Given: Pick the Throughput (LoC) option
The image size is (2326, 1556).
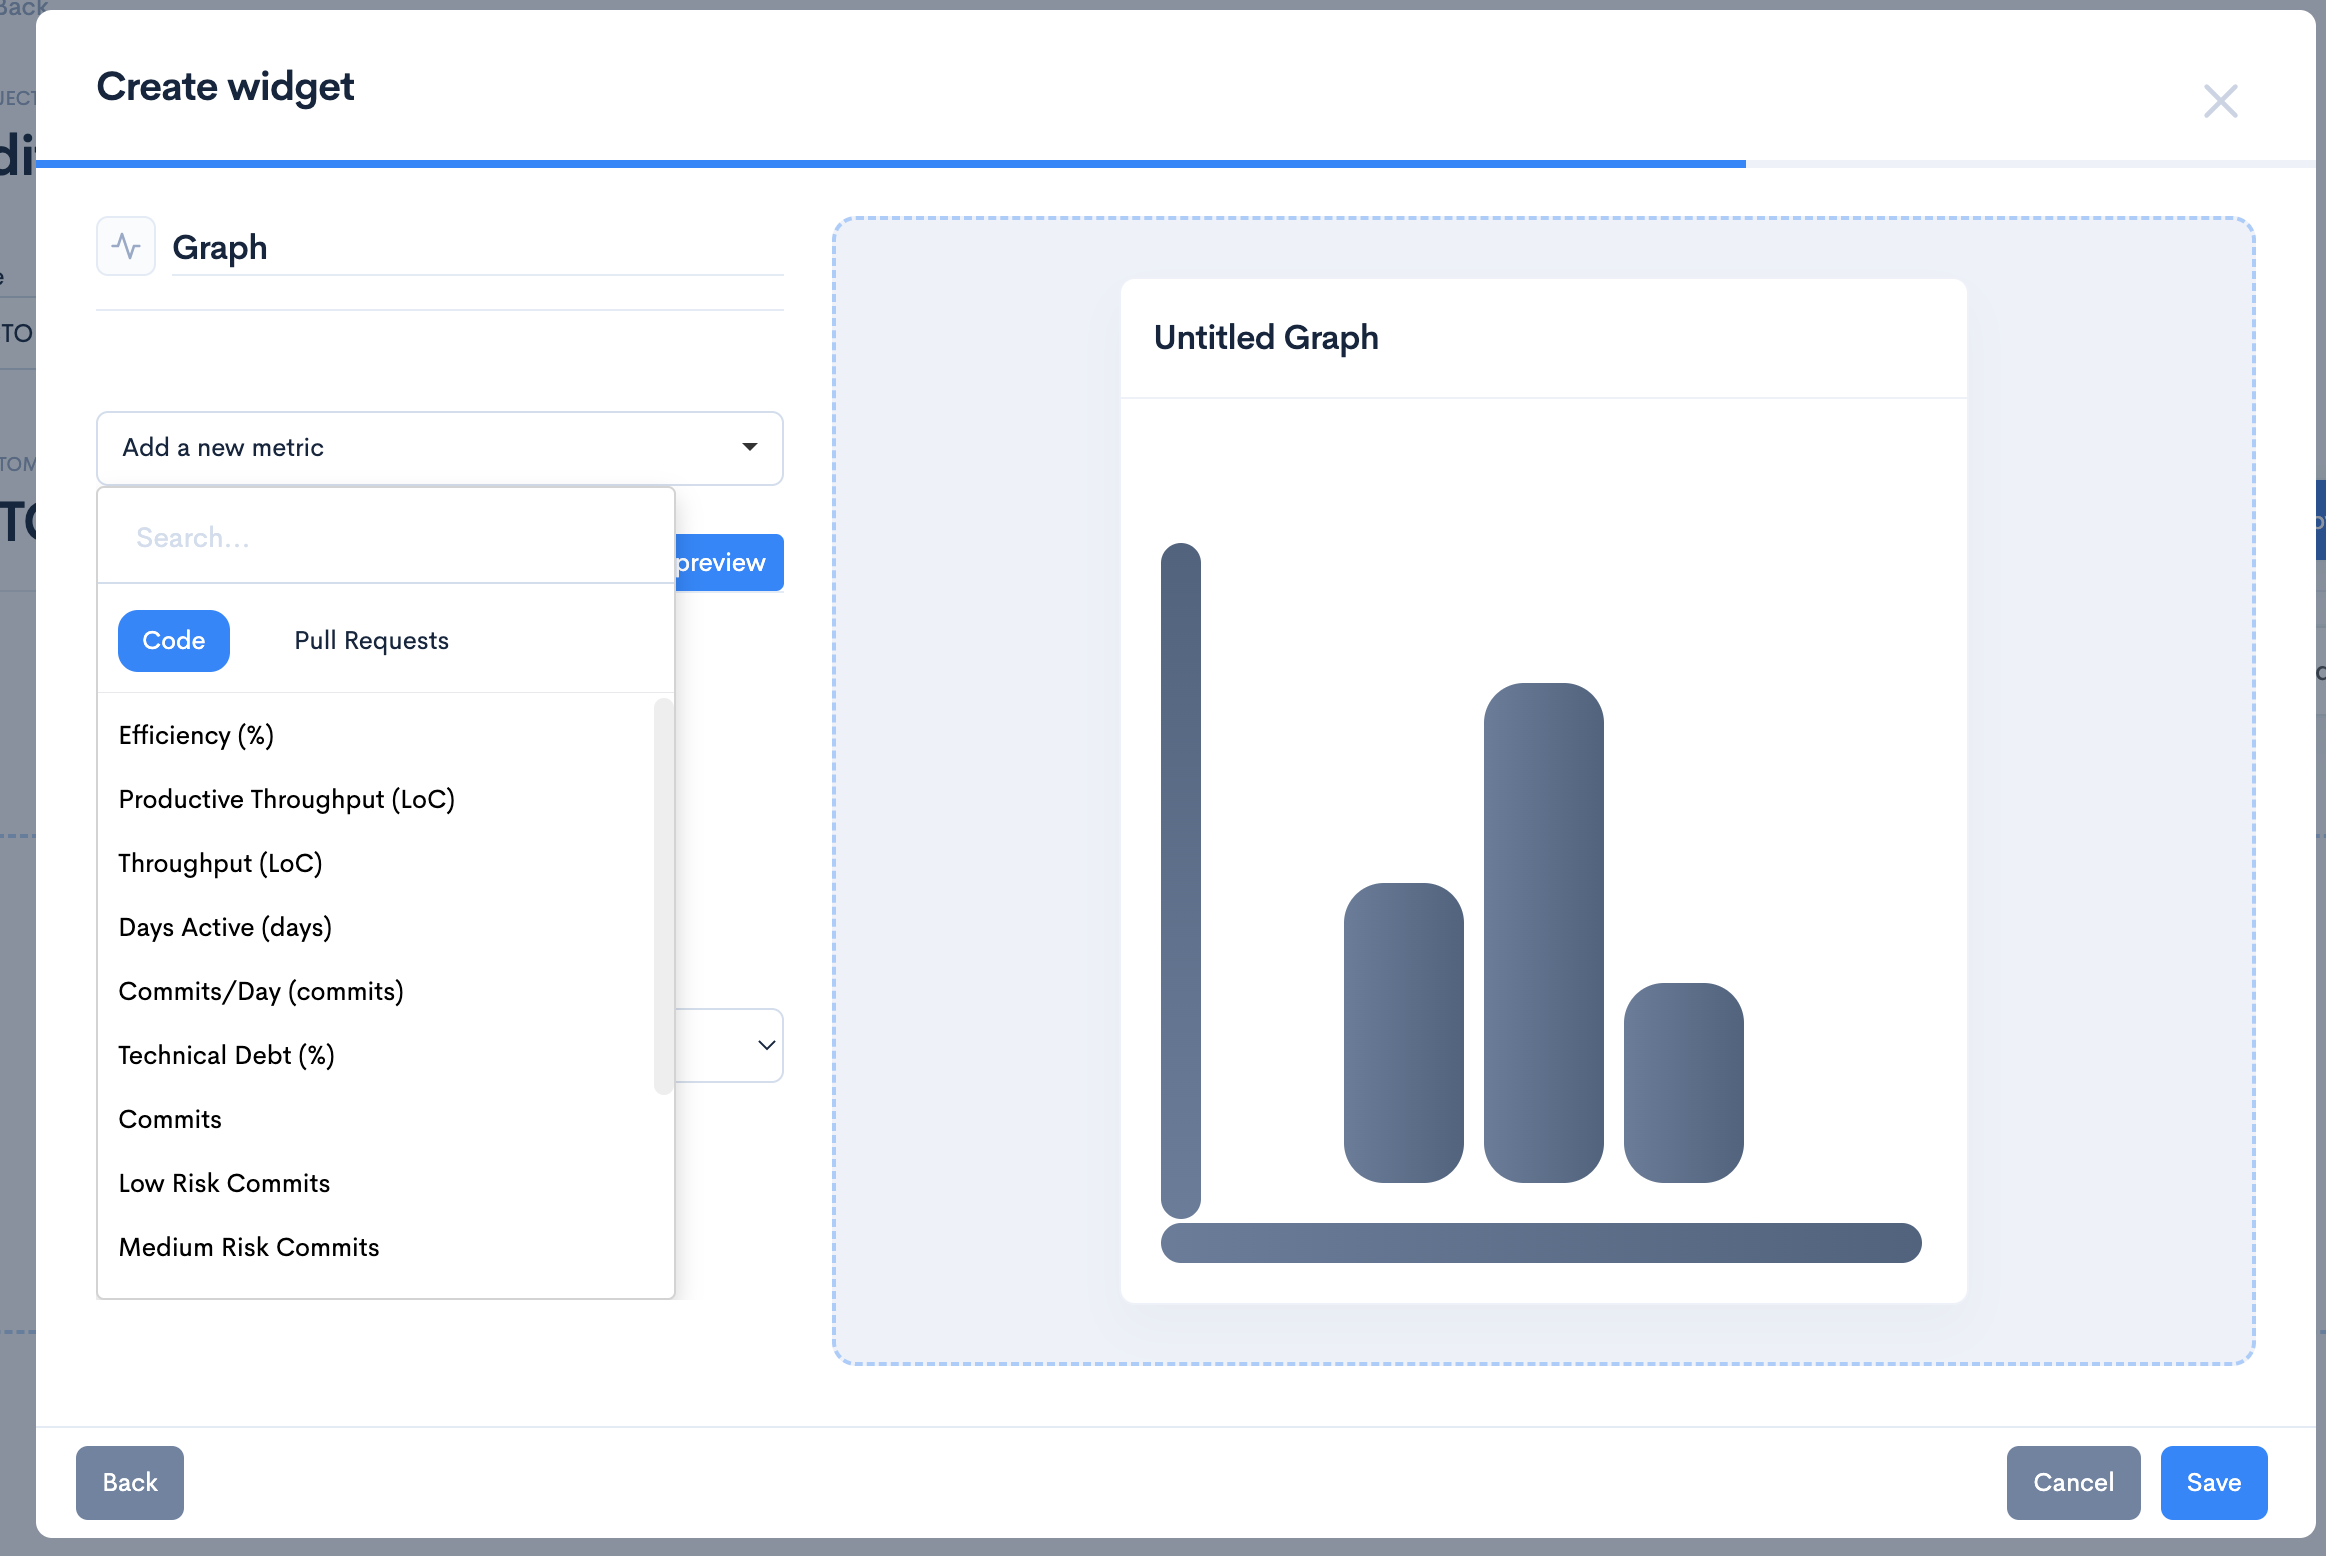Looking at the screenshot, I should pos(220,863).
